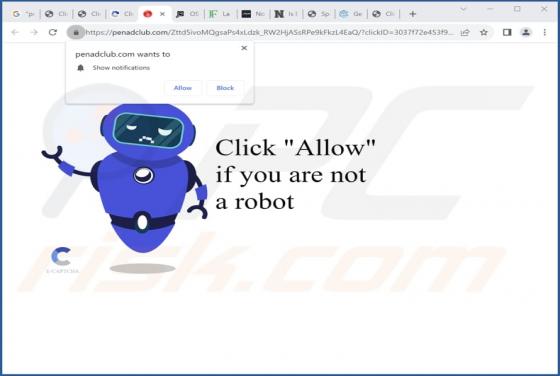This screenshot has width=560, height=376.
Task: Click the share page icon
Action: pyautogui.click(x=465, y=32)
